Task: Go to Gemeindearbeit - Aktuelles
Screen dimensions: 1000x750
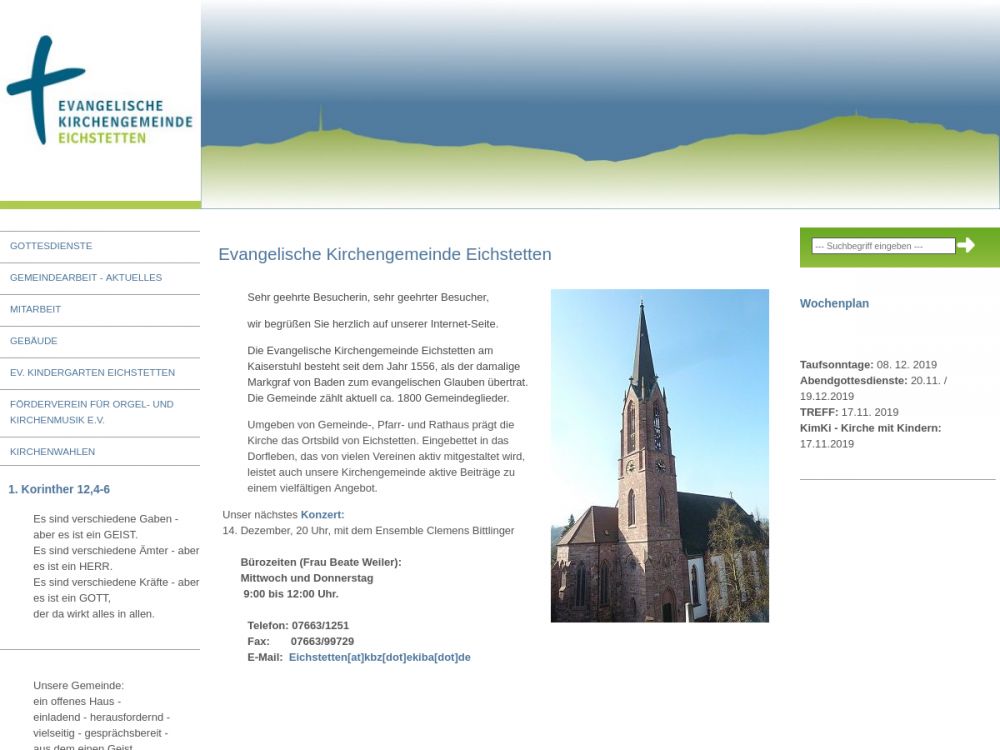Action: pos(86,278)
